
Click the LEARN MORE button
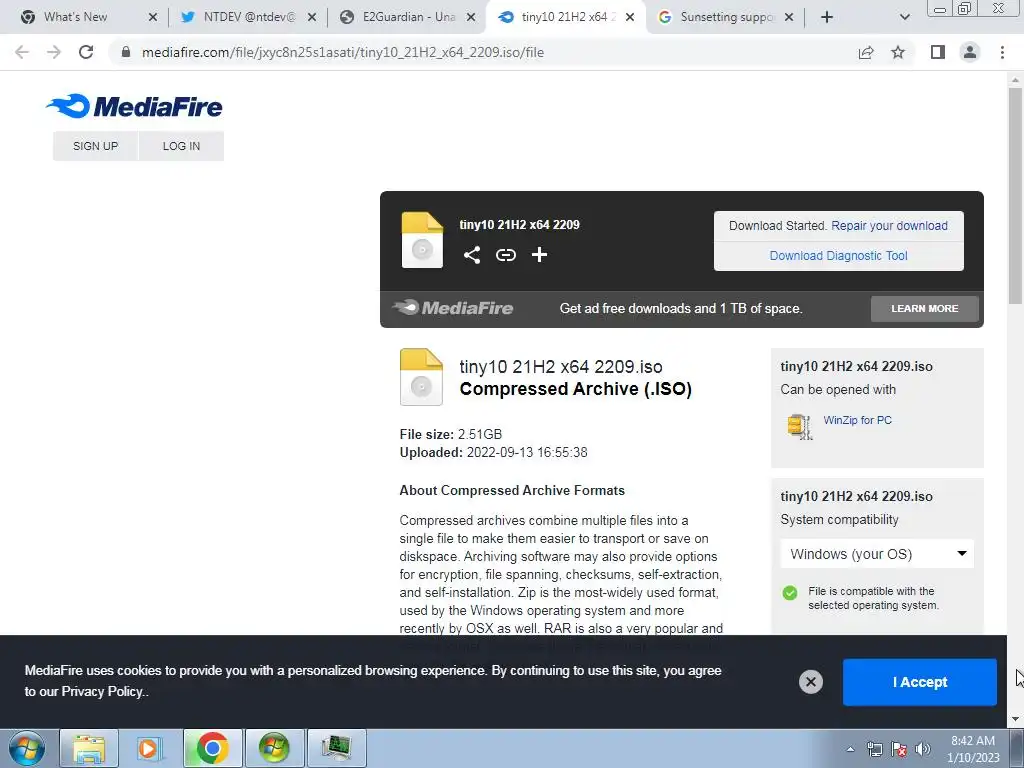(925, 308)
